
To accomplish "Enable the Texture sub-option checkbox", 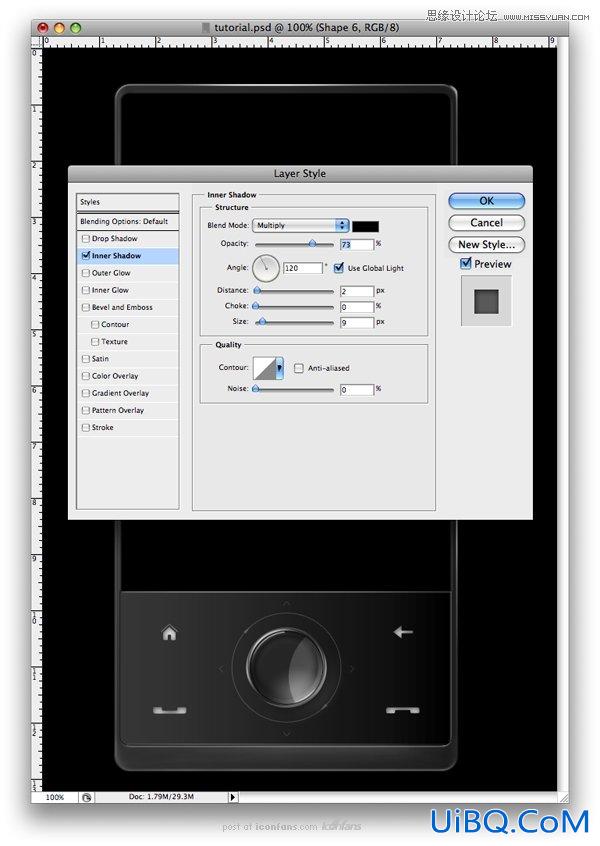I will point(95,342).
